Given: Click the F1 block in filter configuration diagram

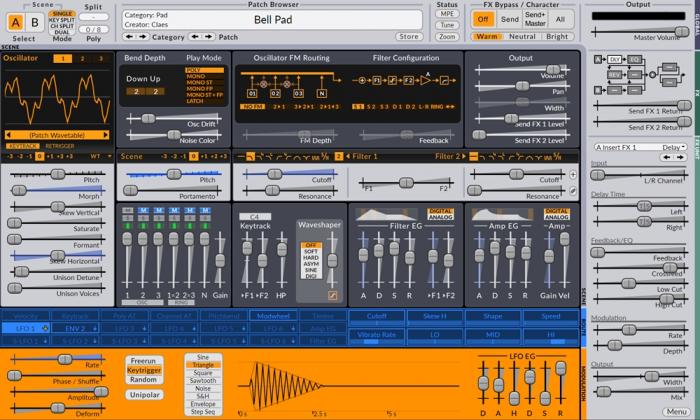Looking at the screenshot, I should (x=377, y=81).
